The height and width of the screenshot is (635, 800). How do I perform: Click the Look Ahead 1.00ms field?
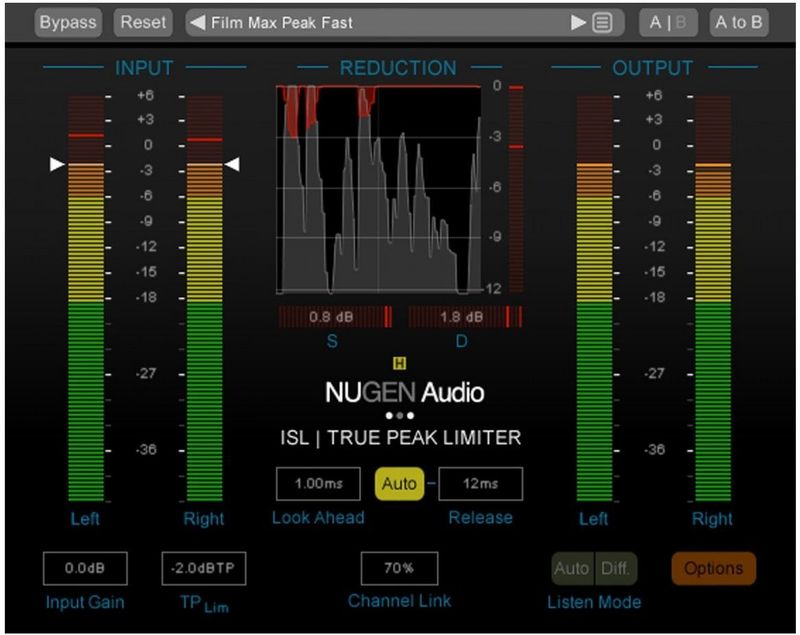pos(318,484)
